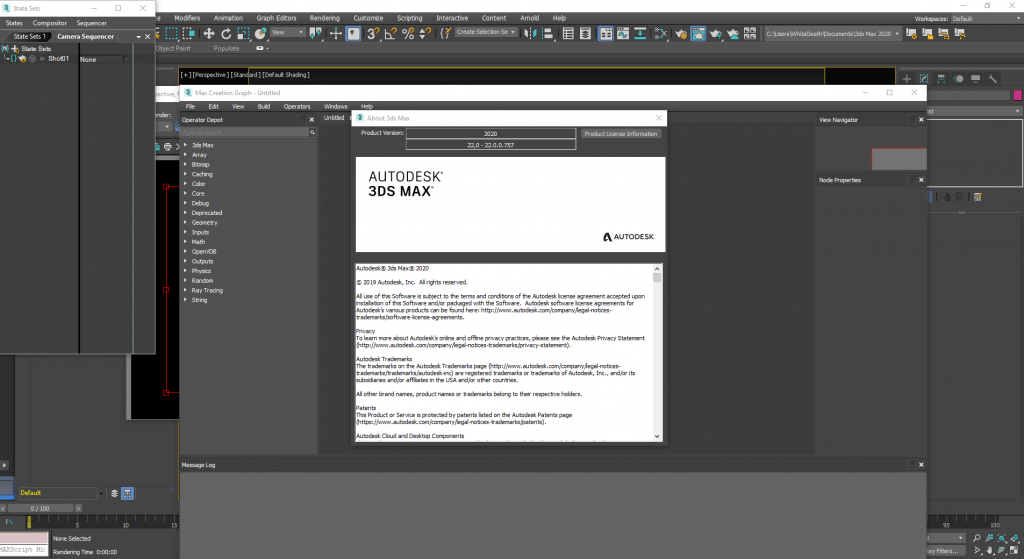This screenshot has width=1024, height=559.
Task: Toggle the Layer Explorer icon
Action: pos(585,33)
